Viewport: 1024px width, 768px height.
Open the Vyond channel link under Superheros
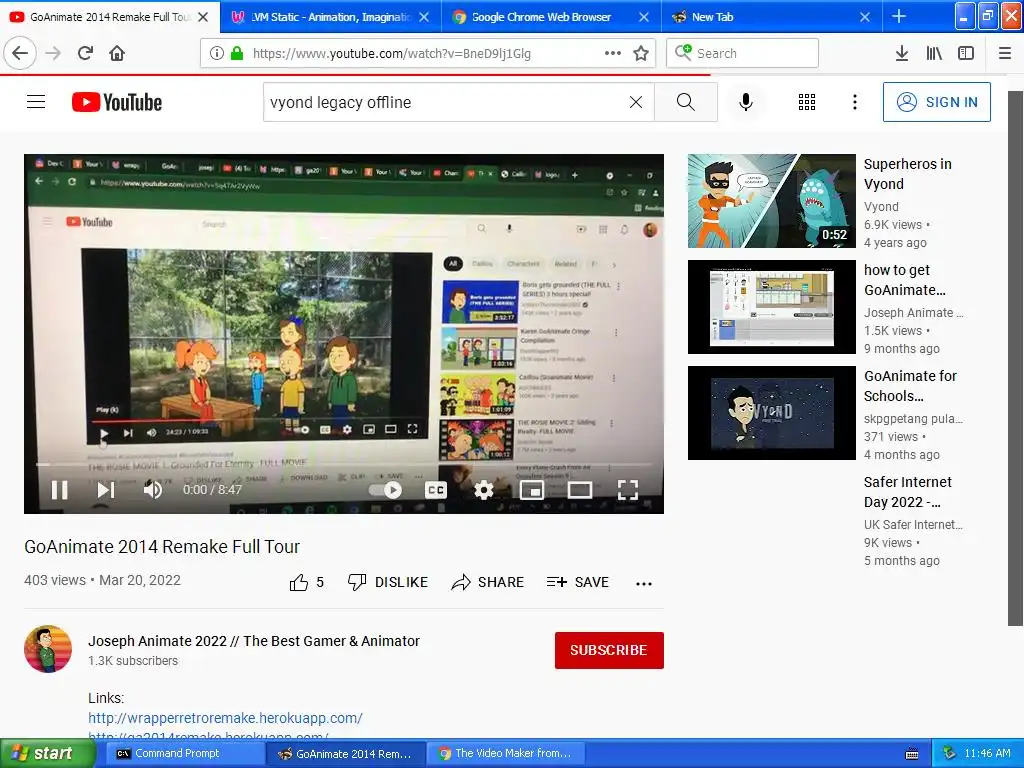pos(881,206)
